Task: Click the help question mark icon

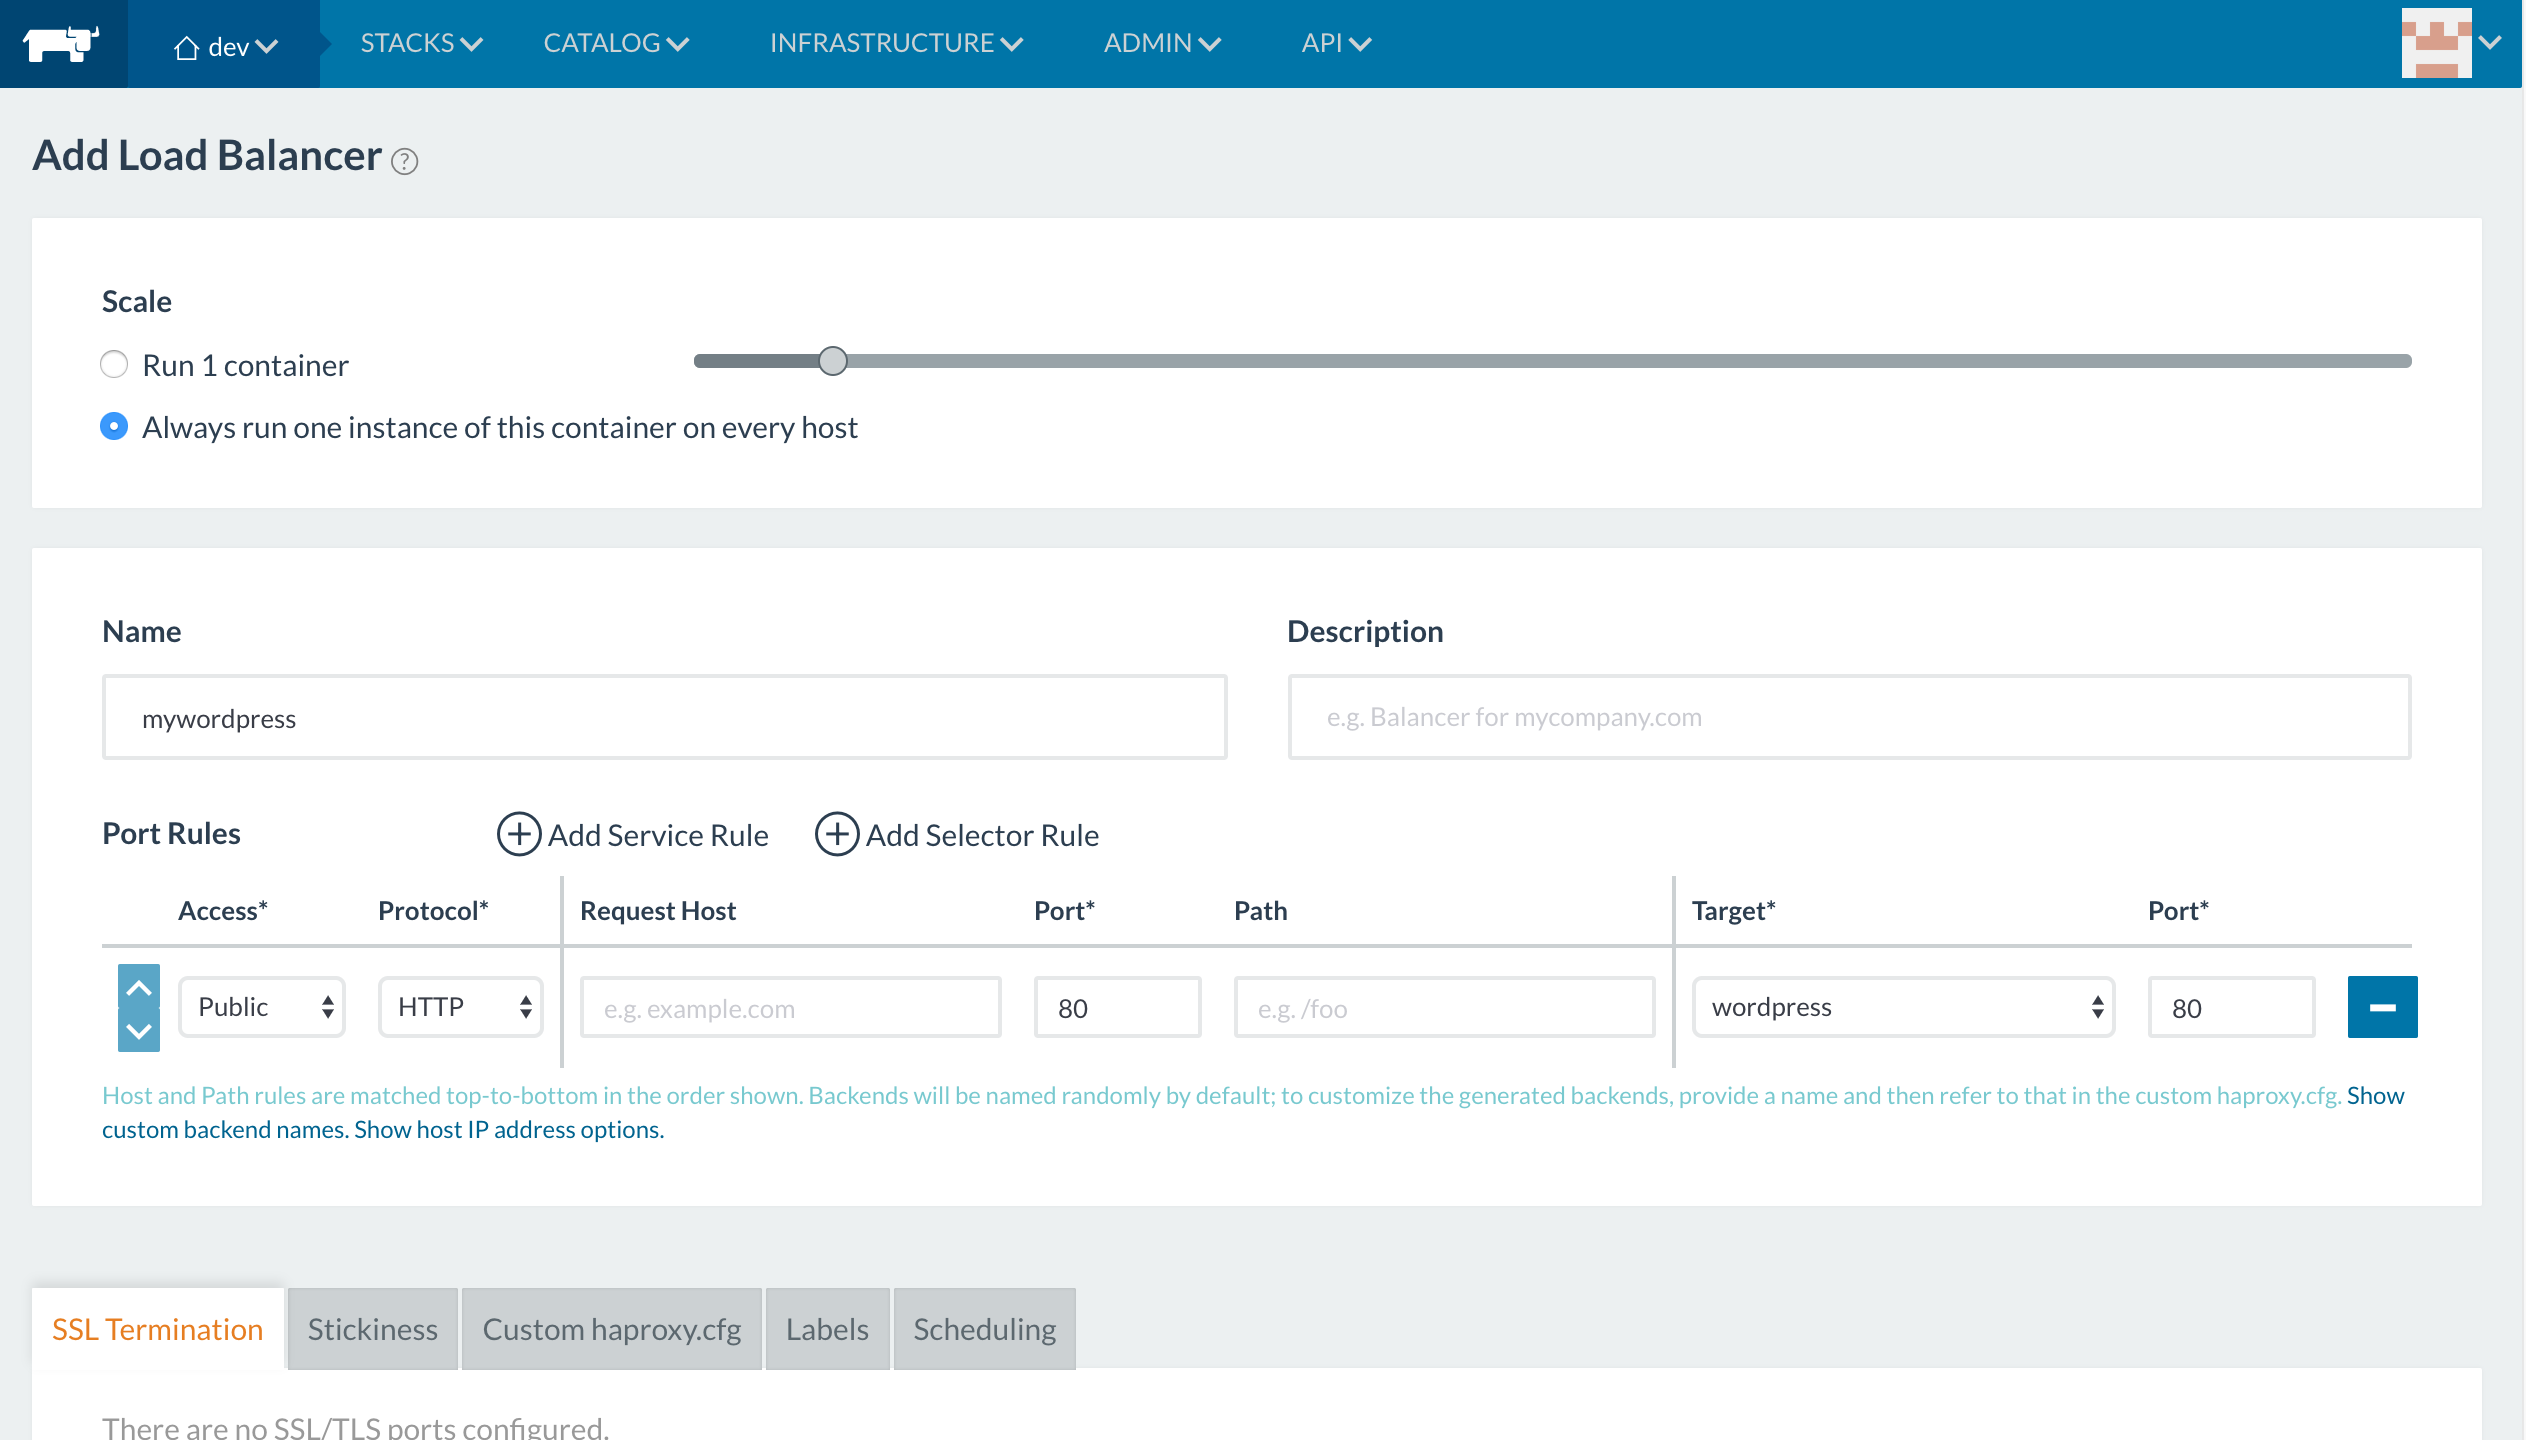Action: [404, 161]
